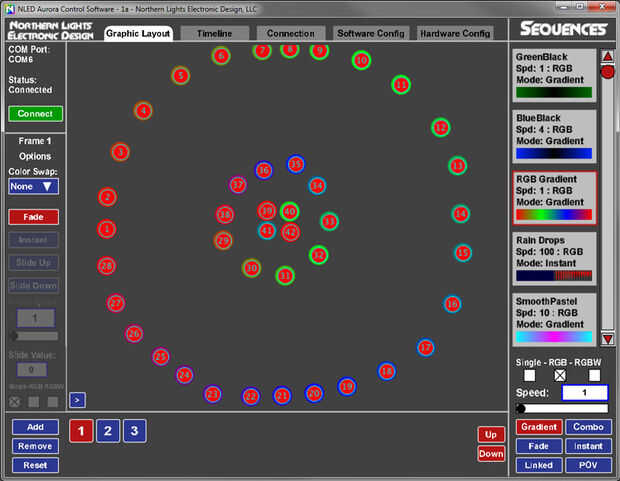Select the RGB Gradient sequence
This screenshot has width=620, height=481.
[554, 198]
